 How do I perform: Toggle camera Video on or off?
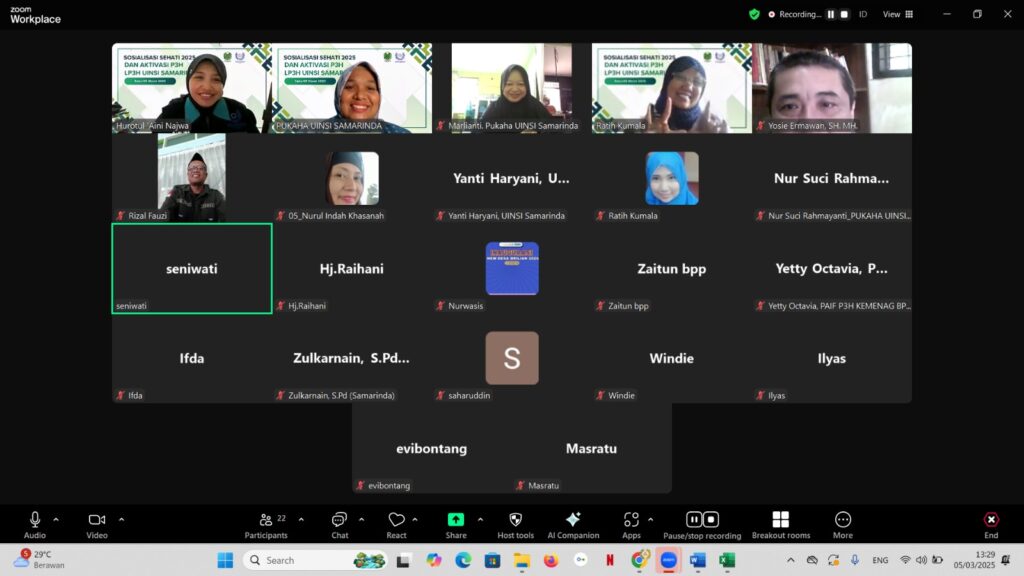(97, 520)
